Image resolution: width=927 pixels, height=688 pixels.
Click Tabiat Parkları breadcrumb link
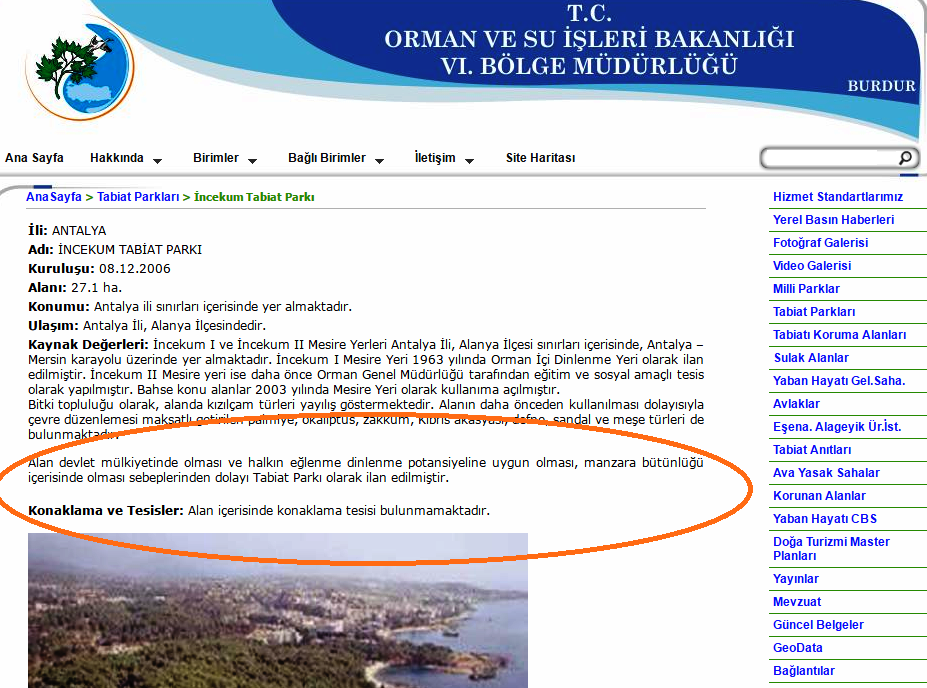tap(138, 197)
